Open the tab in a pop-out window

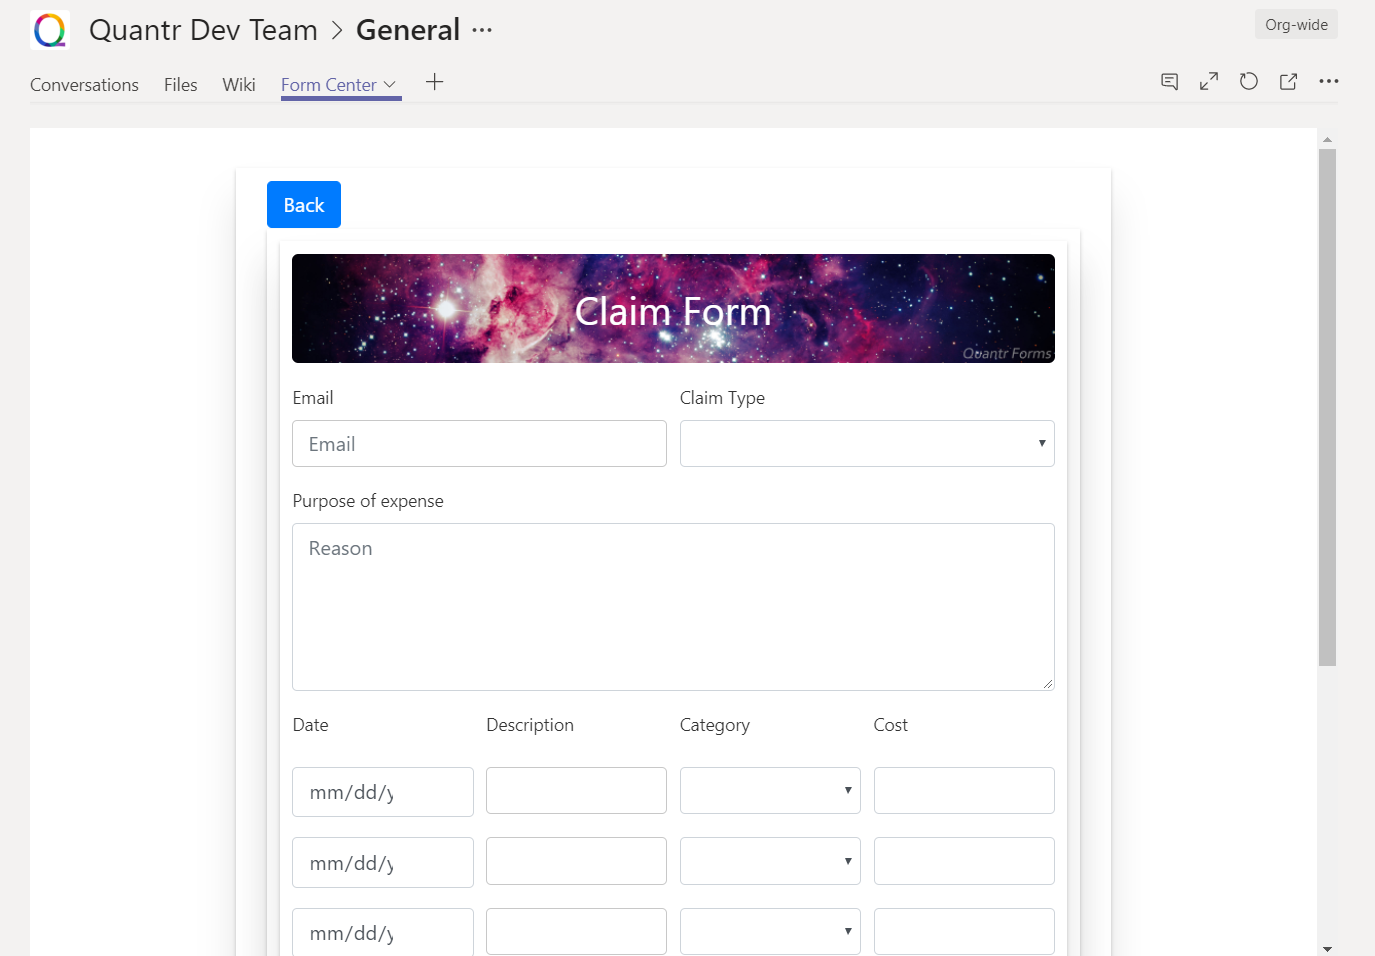click(x=1288, y=82)
